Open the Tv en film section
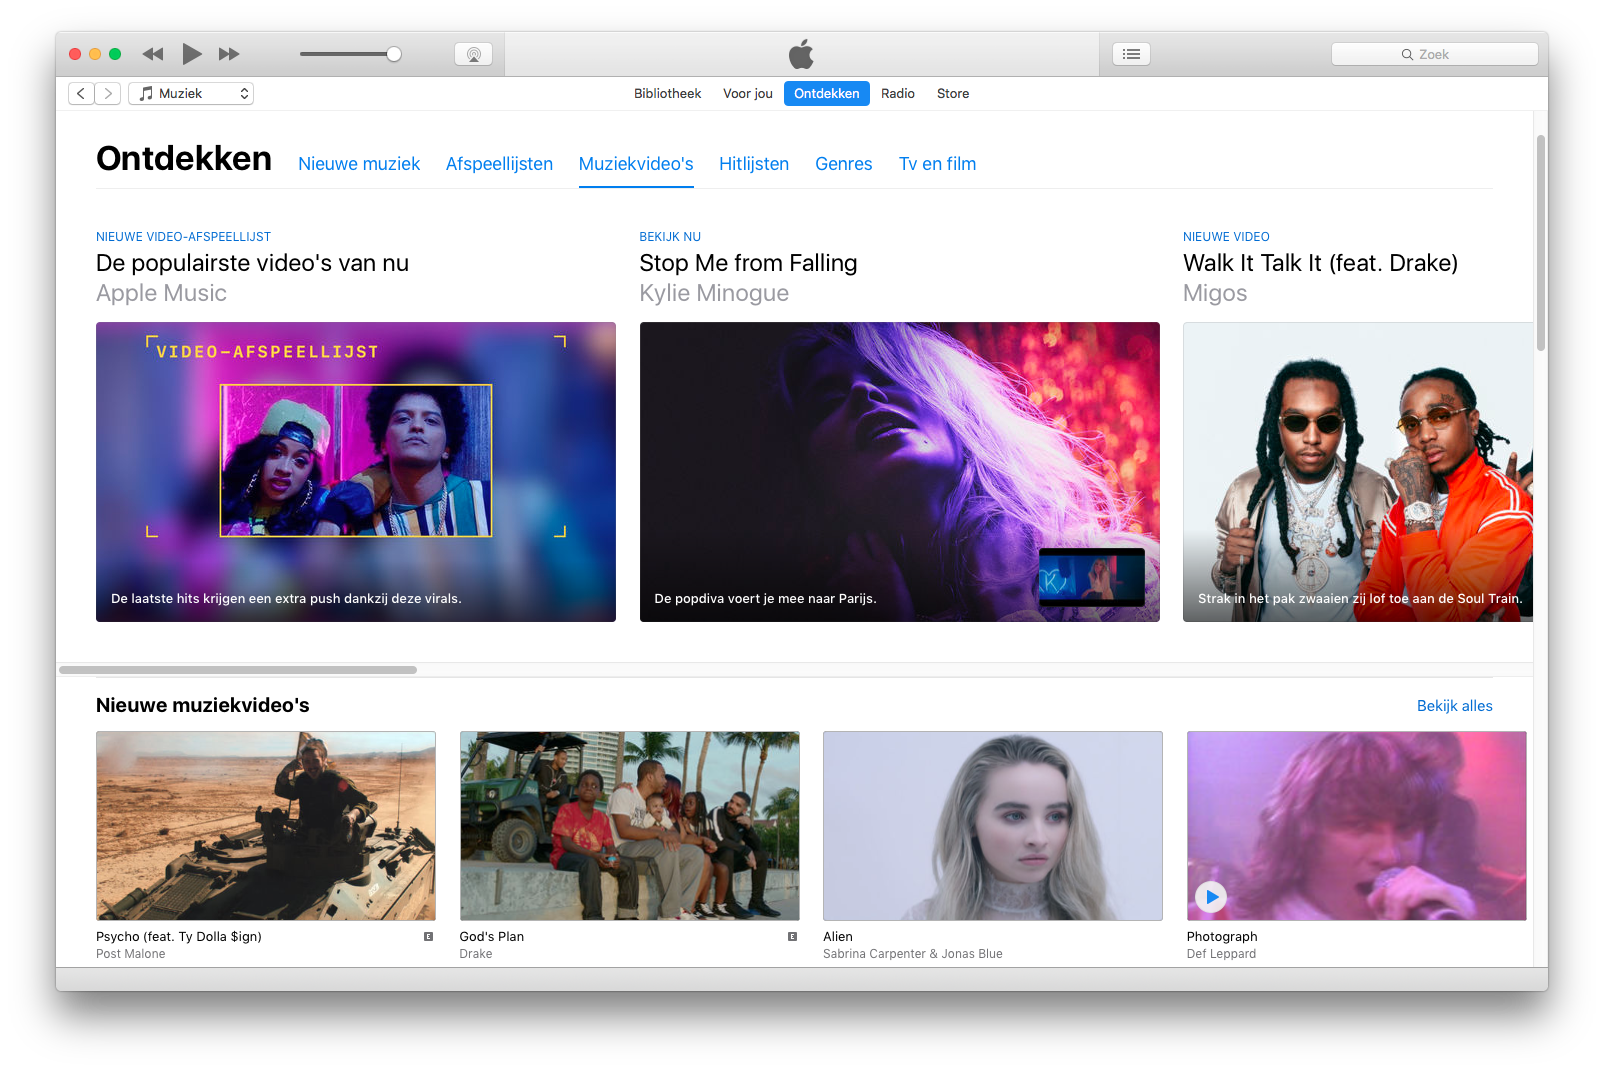The image size is (1604, 1071). (x=937, y=164)
